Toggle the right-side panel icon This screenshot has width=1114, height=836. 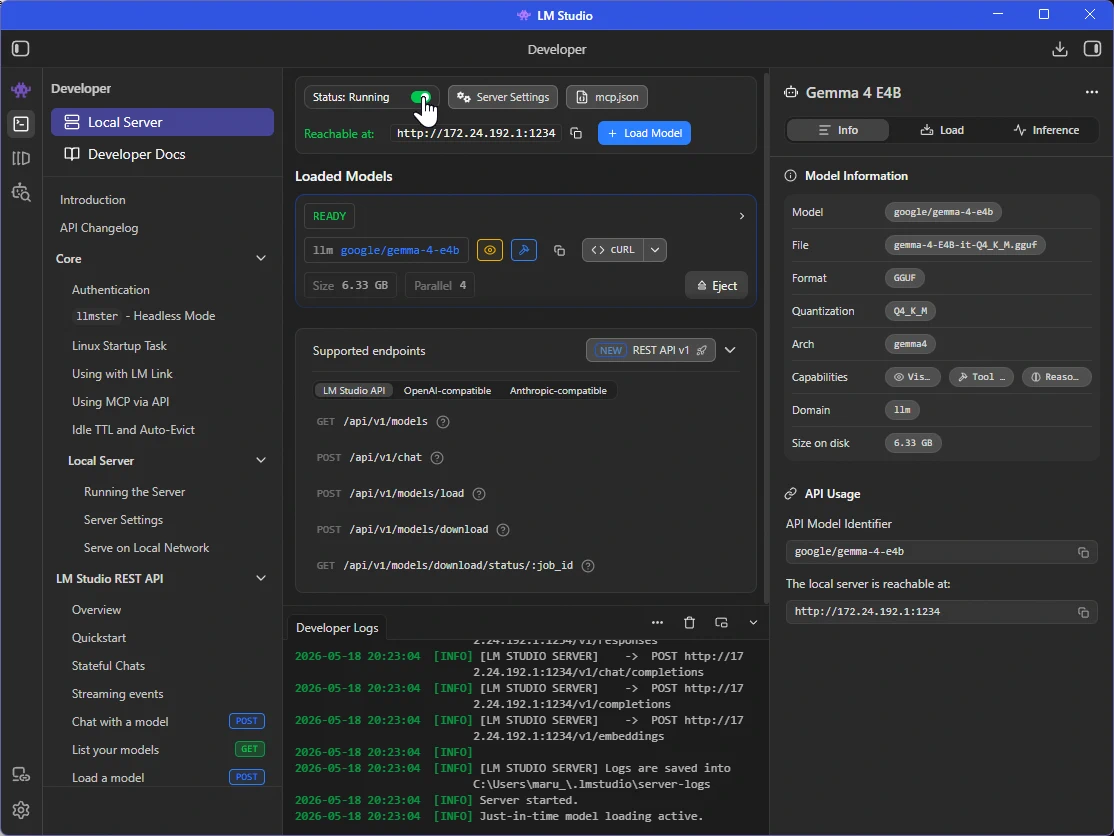(x=1092, y=49)
